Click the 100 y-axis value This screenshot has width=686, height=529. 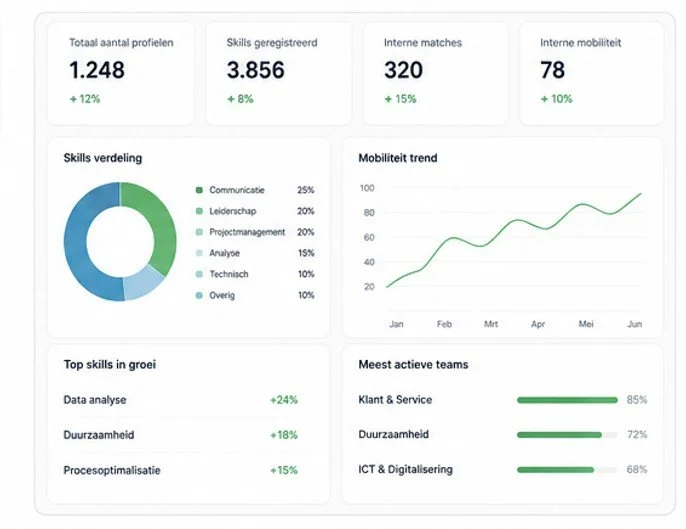point(367,188)
